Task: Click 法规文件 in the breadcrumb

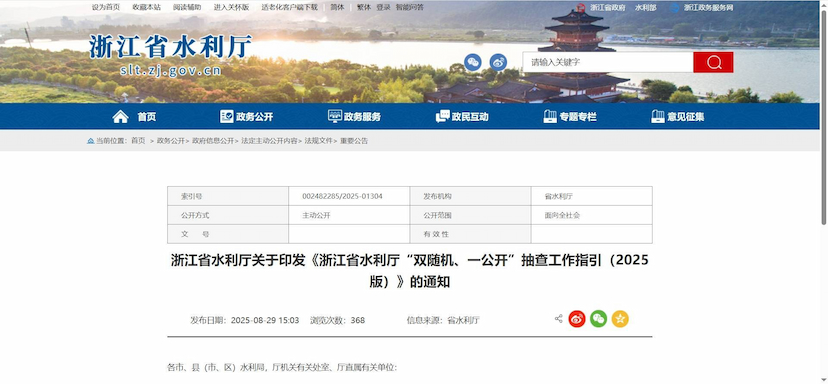Action: [x=318, y=141]
